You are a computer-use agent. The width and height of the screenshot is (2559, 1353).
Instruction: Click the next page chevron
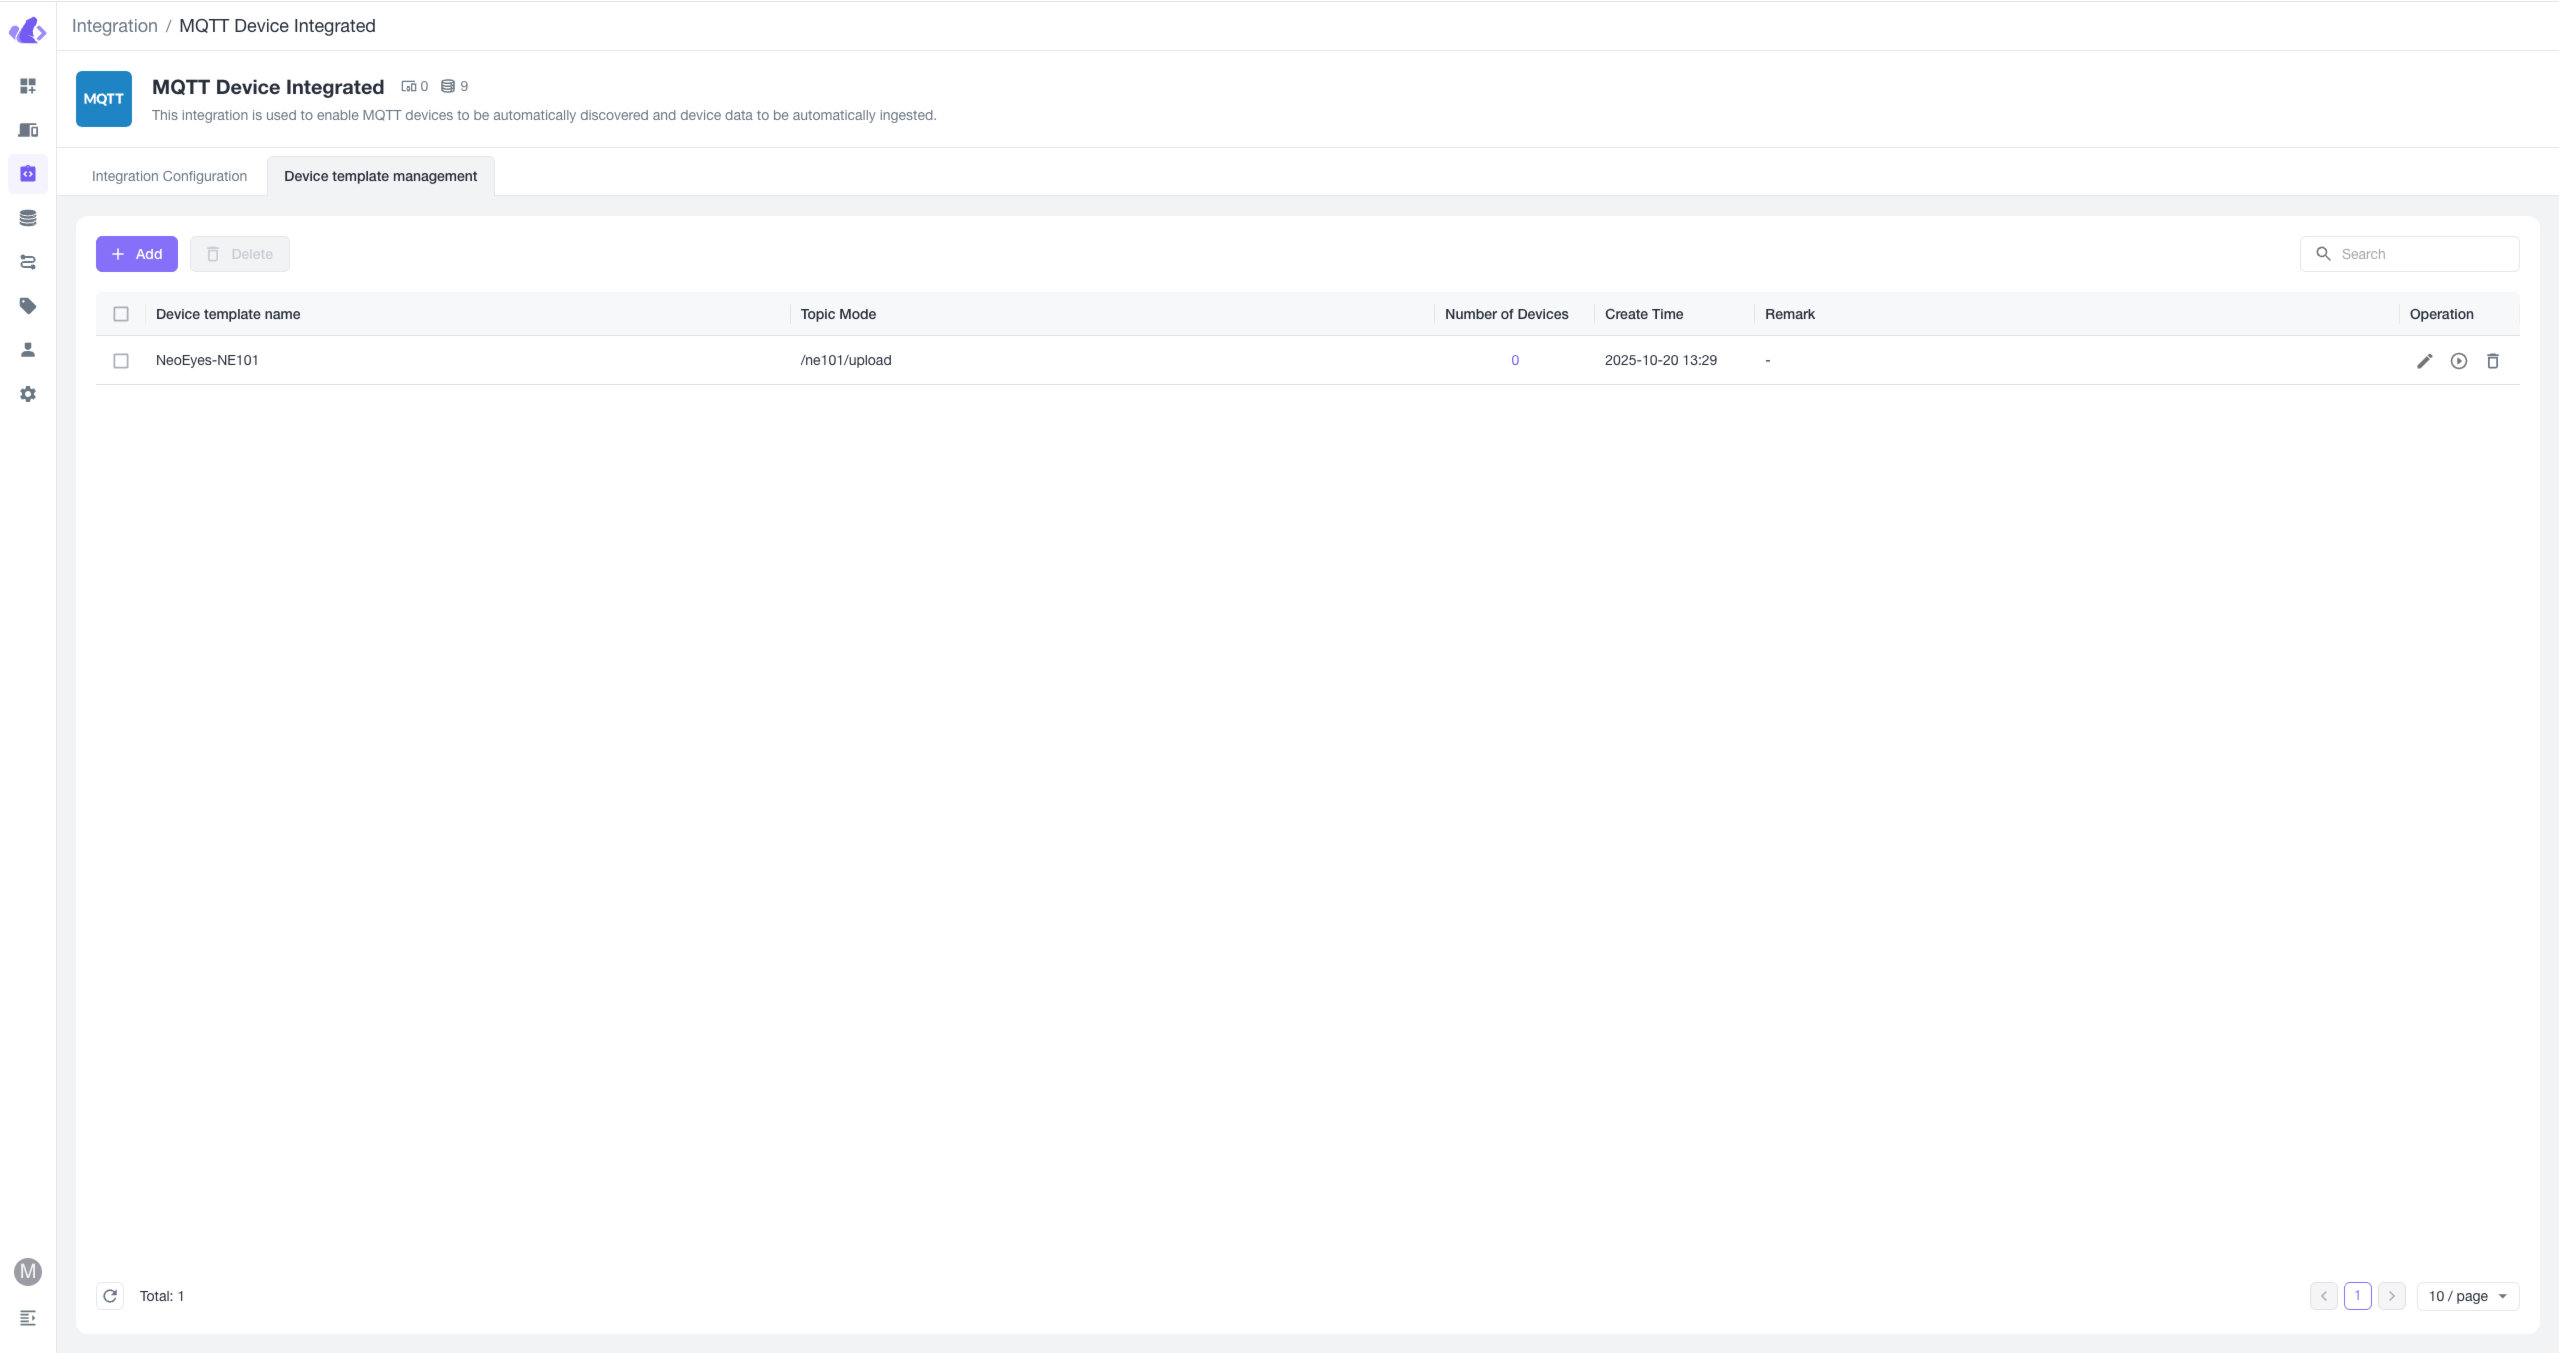[2391, 1296]
